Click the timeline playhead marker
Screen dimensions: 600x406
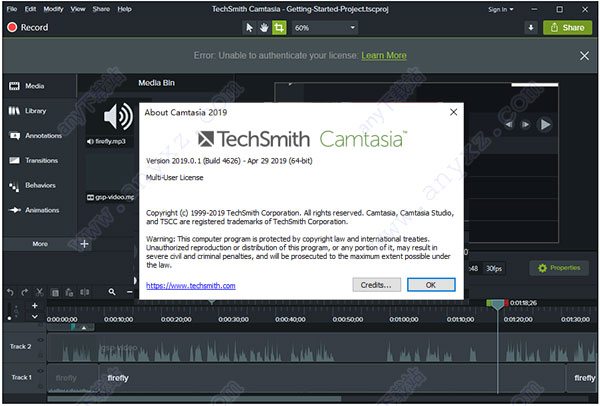[497, 305]
